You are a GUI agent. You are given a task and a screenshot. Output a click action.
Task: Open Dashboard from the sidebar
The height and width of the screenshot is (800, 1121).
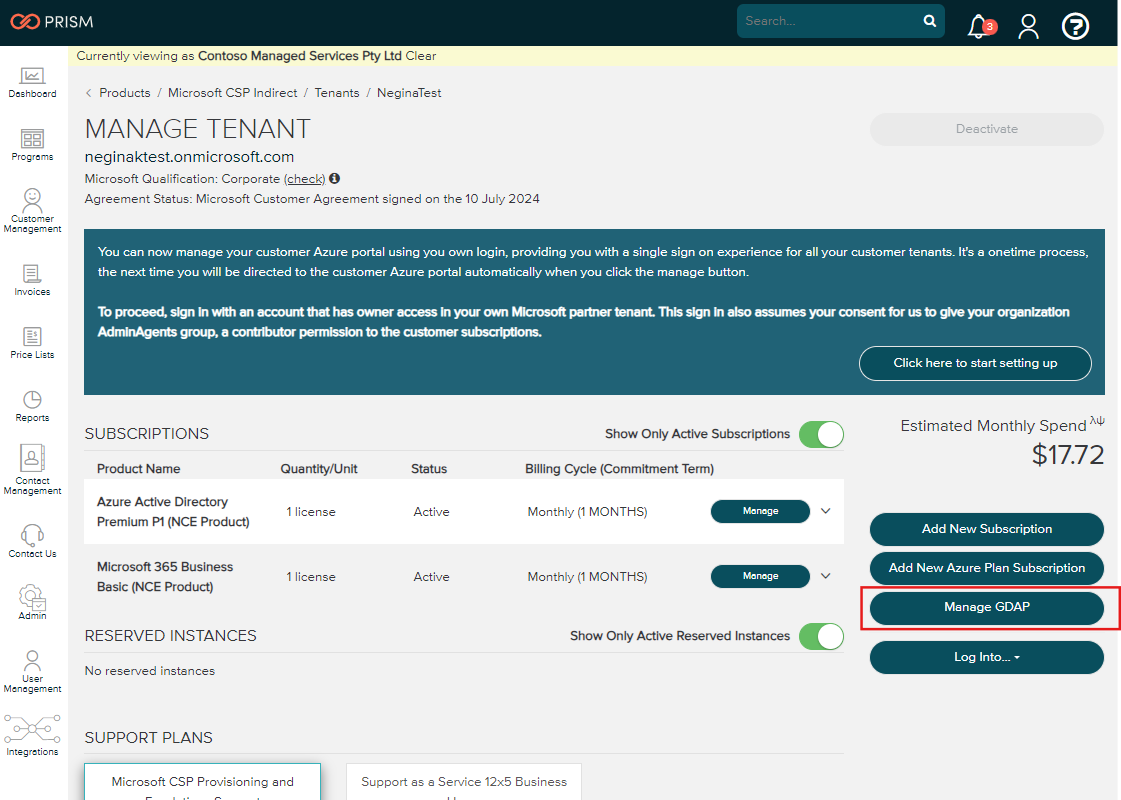tap(32, 82)
